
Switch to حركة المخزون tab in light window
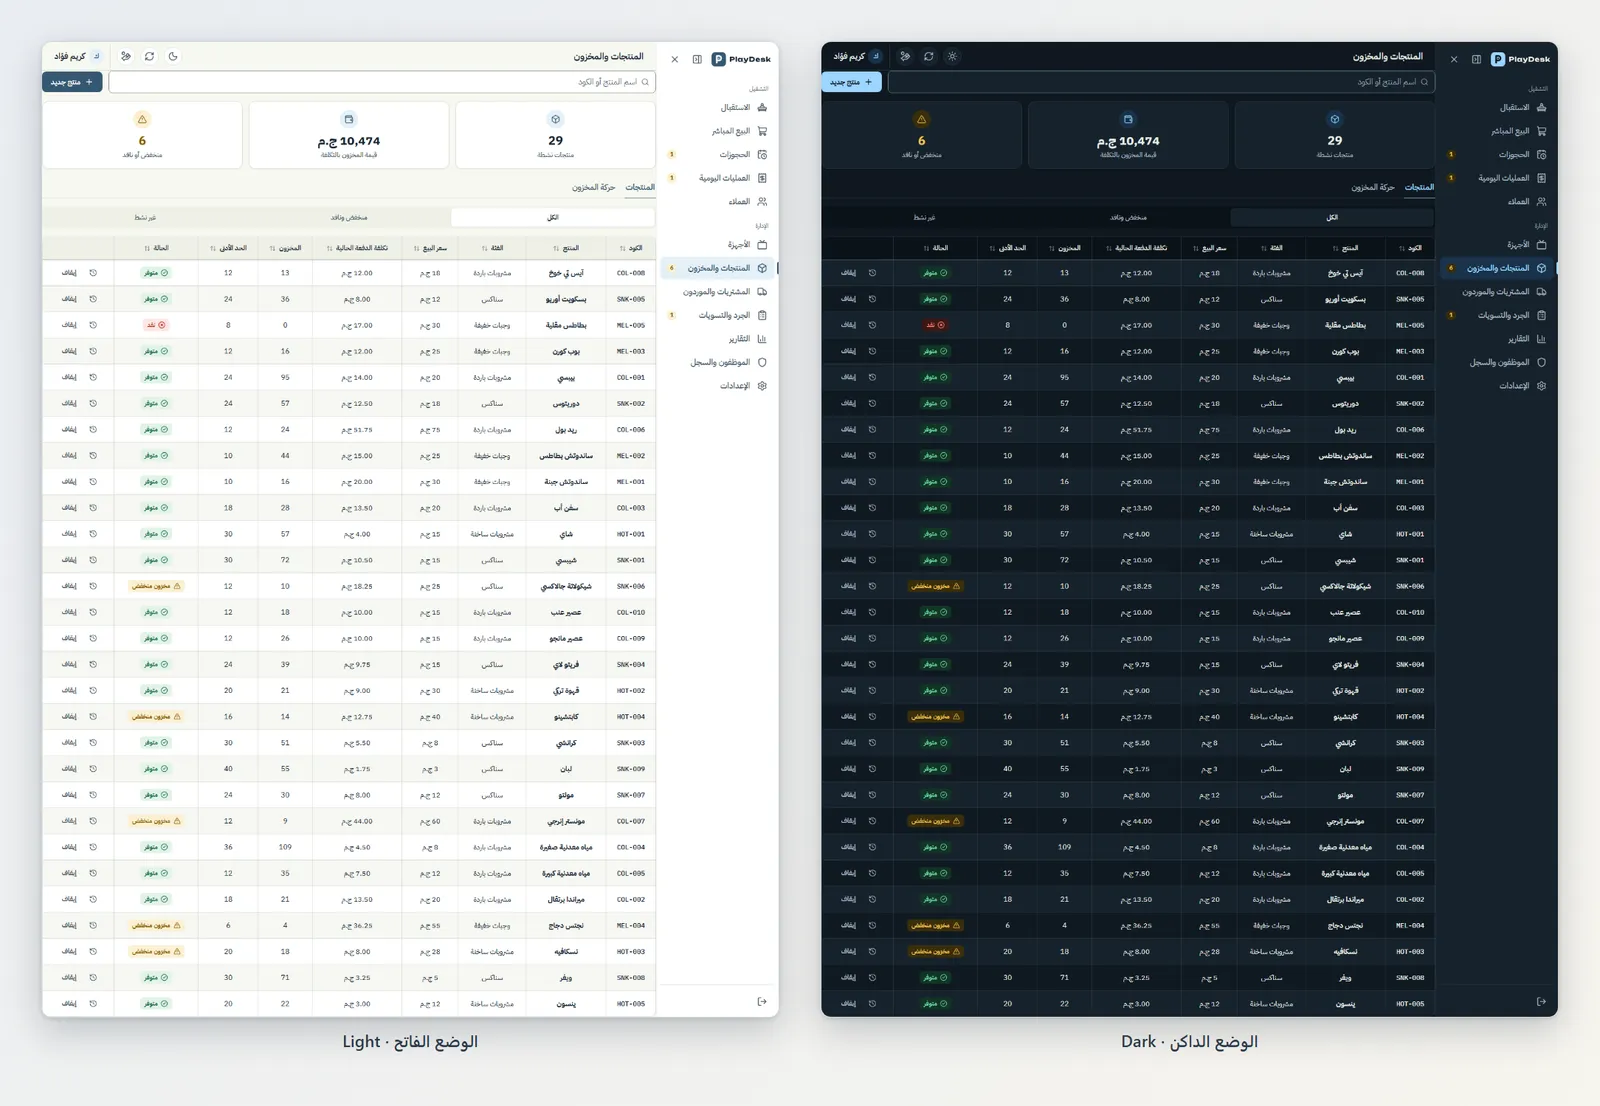point(594,188)
